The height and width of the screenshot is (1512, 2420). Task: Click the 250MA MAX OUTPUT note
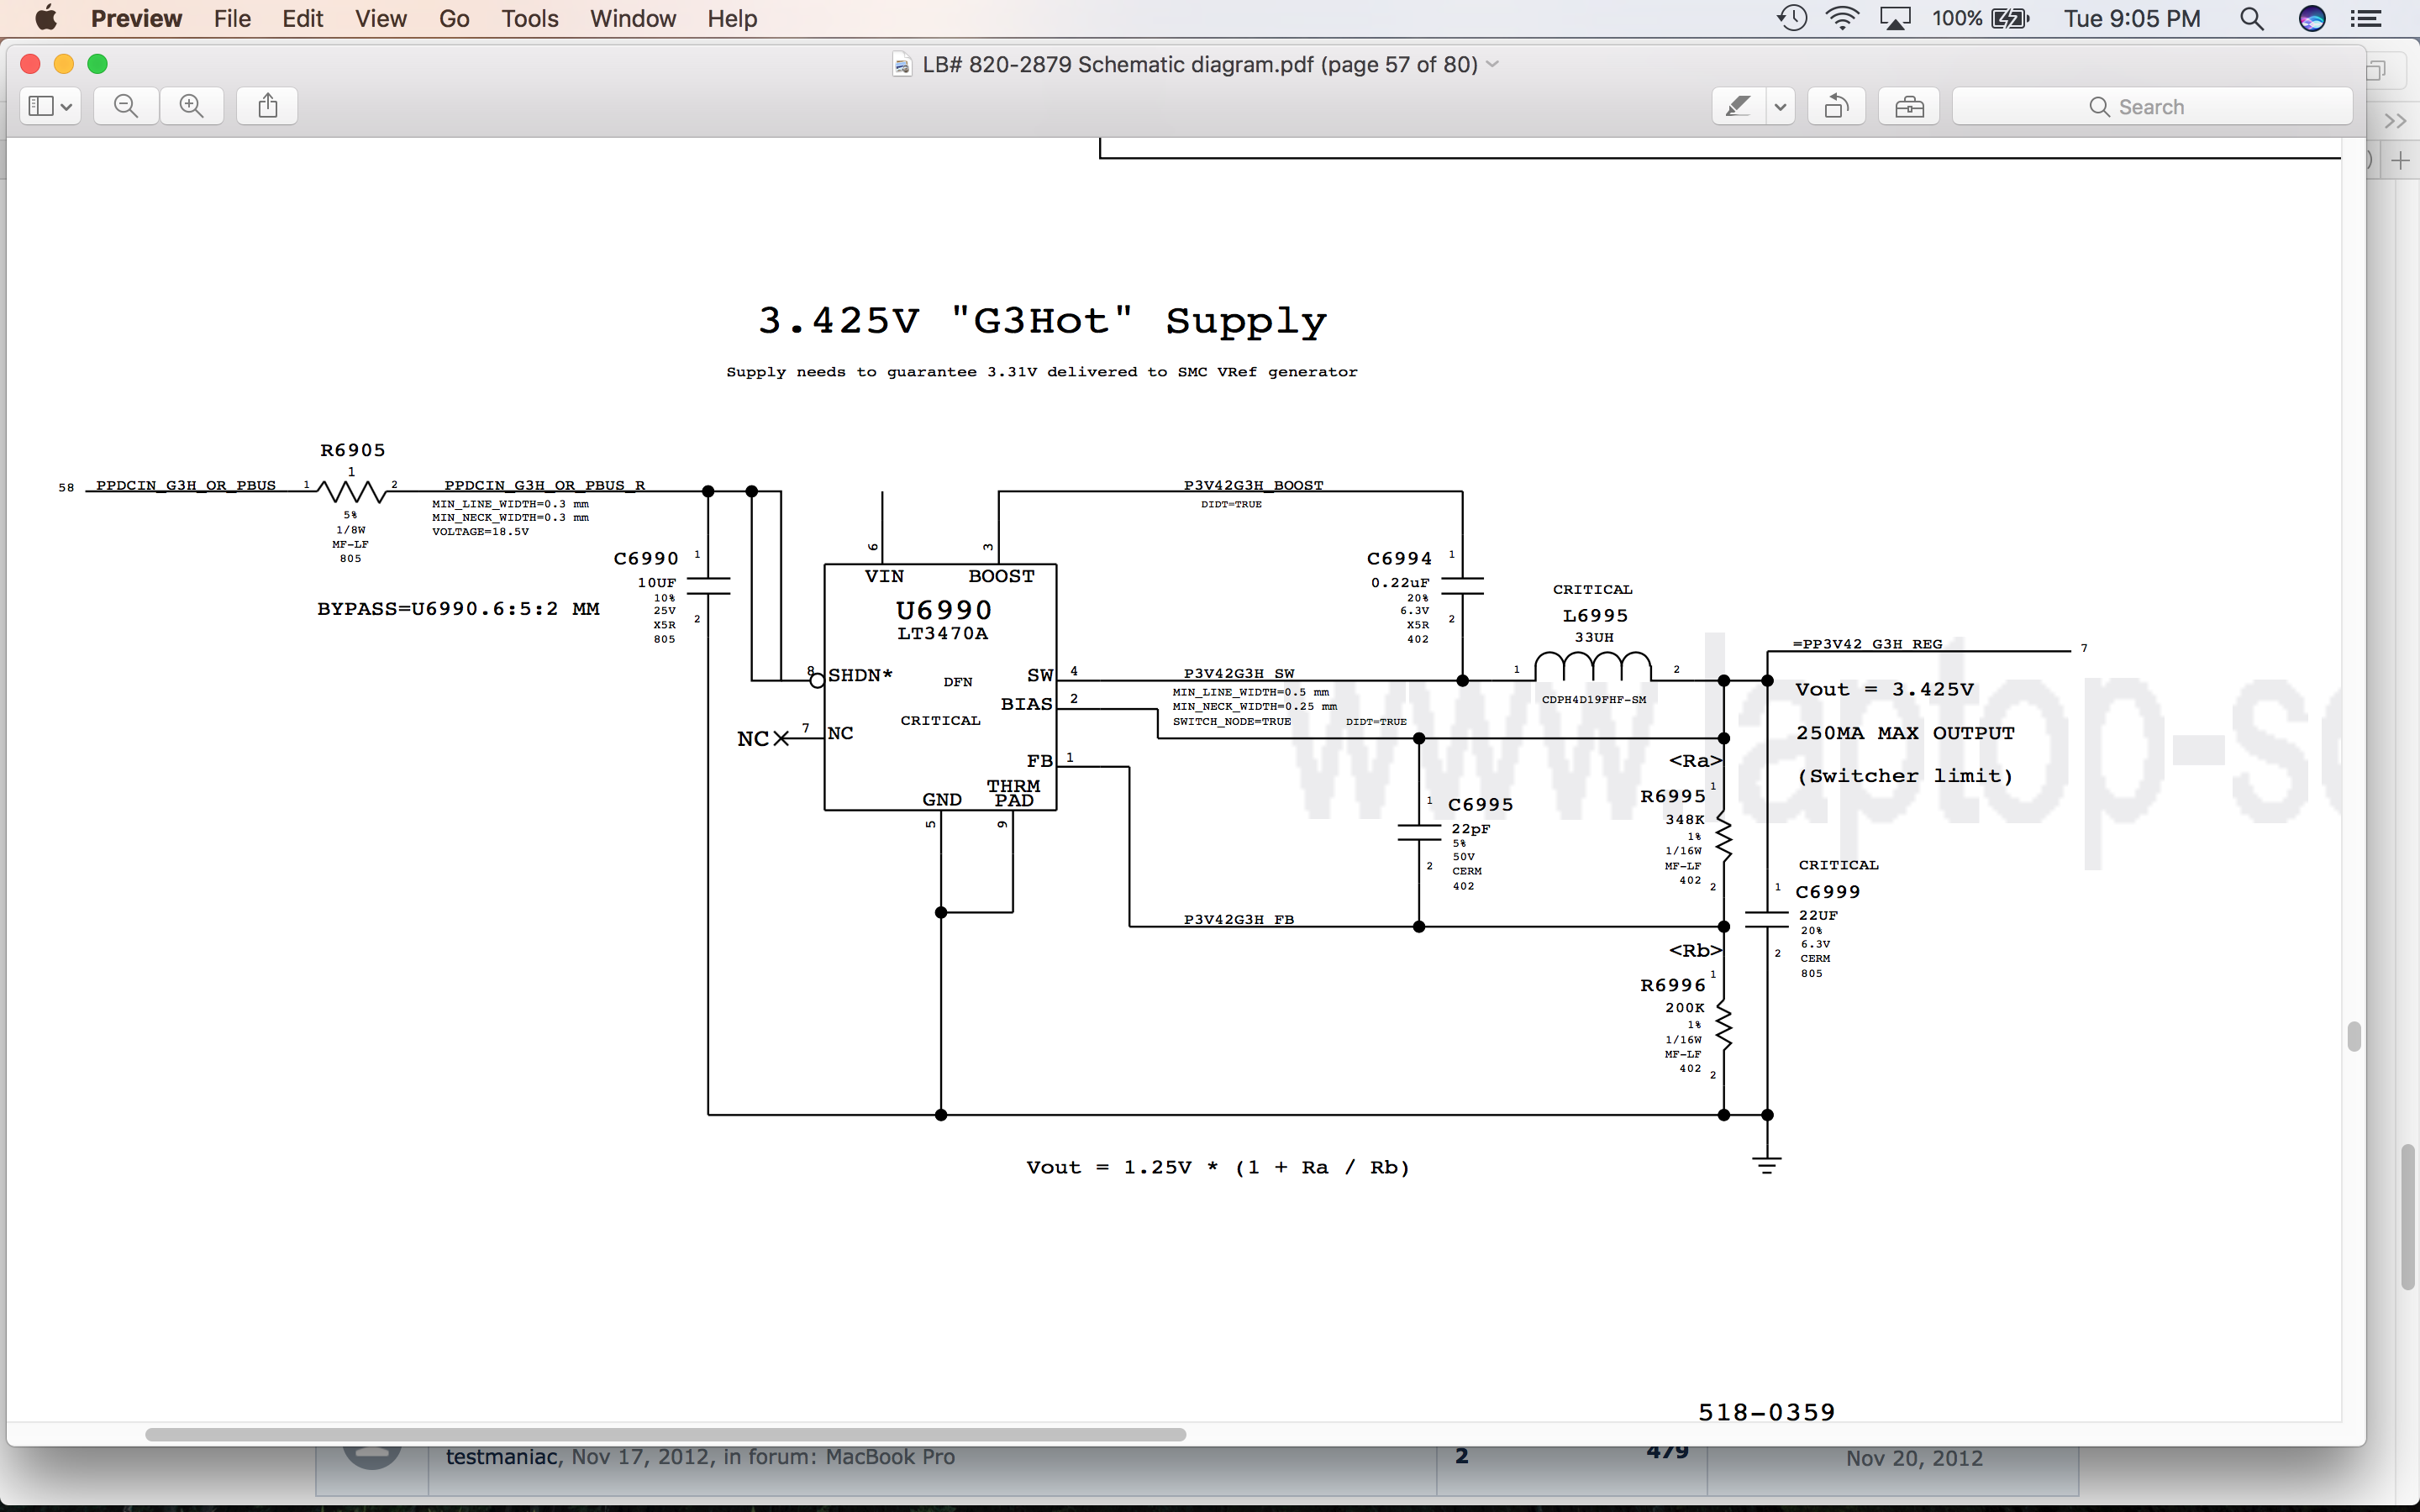tap(1905, 732)
